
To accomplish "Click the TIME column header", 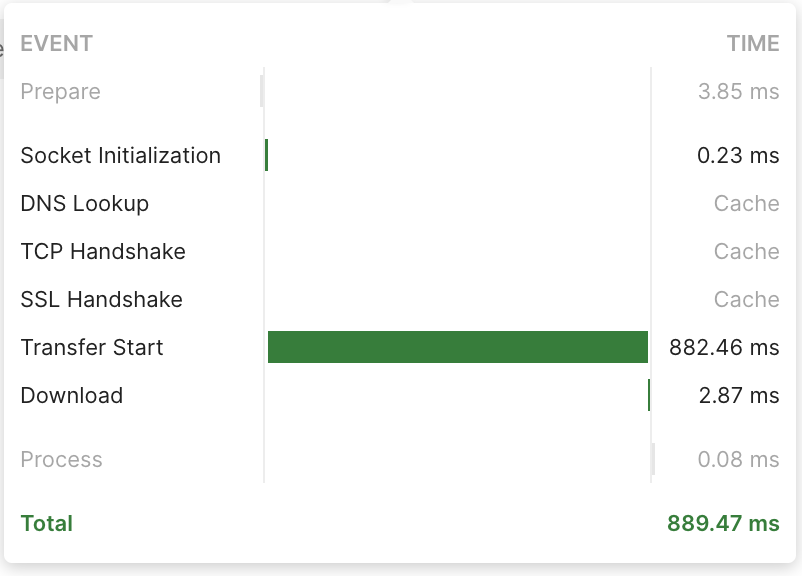I will (x=753, y=43).
